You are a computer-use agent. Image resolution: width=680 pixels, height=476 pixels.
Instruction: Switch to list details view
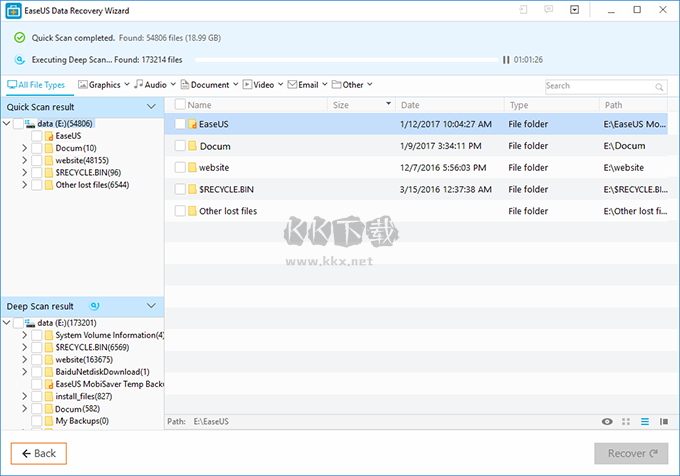tap(645, 422)
